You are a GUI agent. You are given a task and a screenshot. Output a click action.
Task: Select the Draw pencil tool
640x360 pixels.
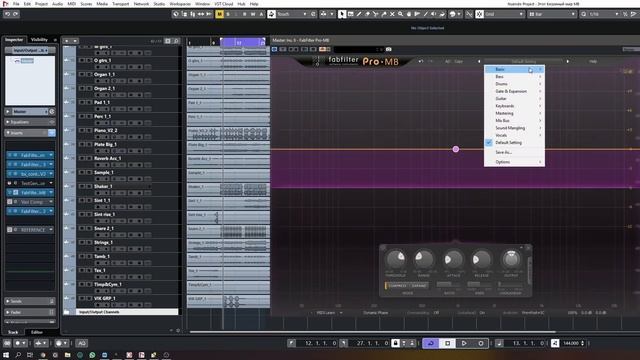click(359, 14)
